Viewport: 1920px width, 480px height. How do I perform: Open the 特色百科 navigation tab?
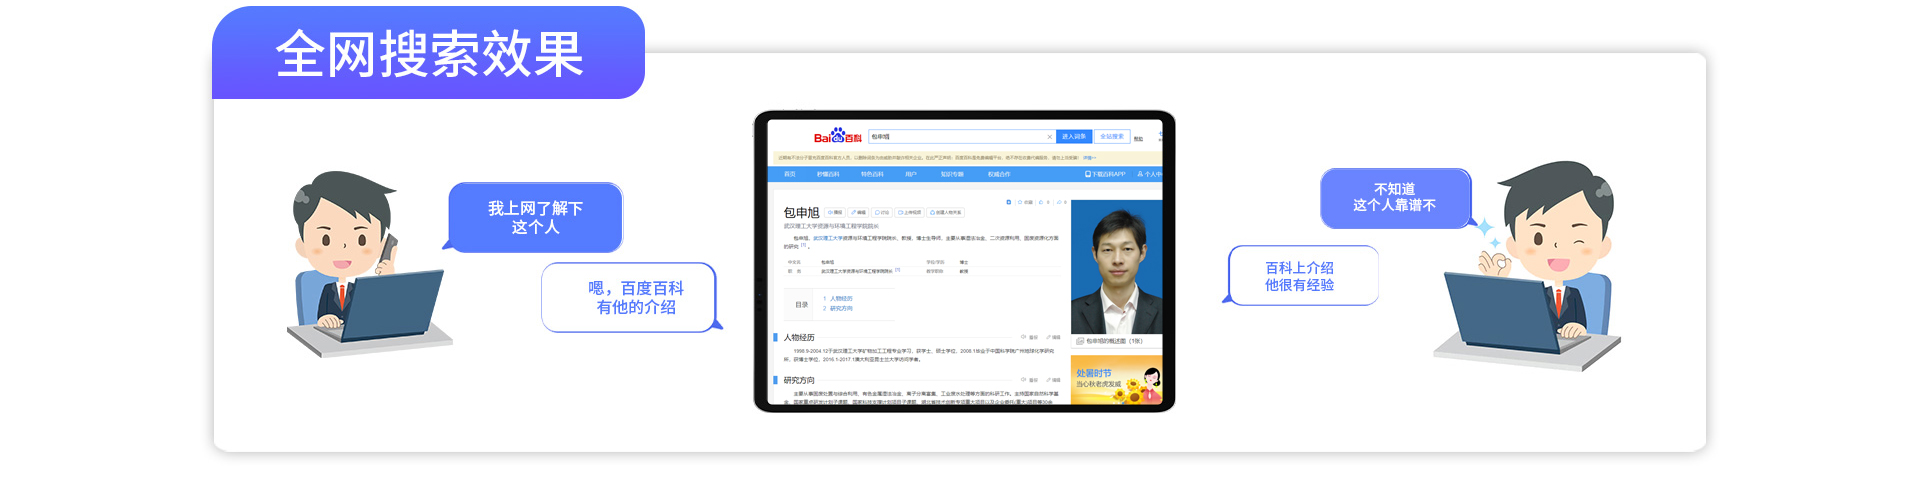(872, 174)
